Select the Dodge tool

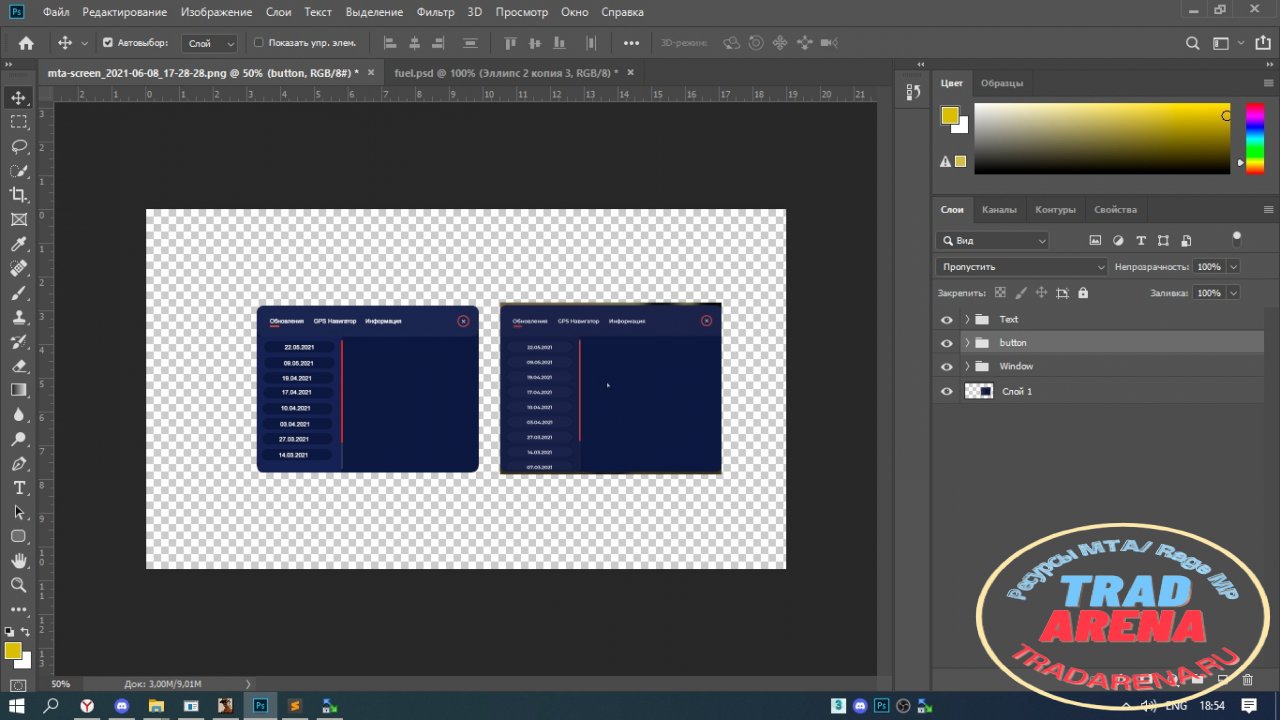[x=19, y=439]
